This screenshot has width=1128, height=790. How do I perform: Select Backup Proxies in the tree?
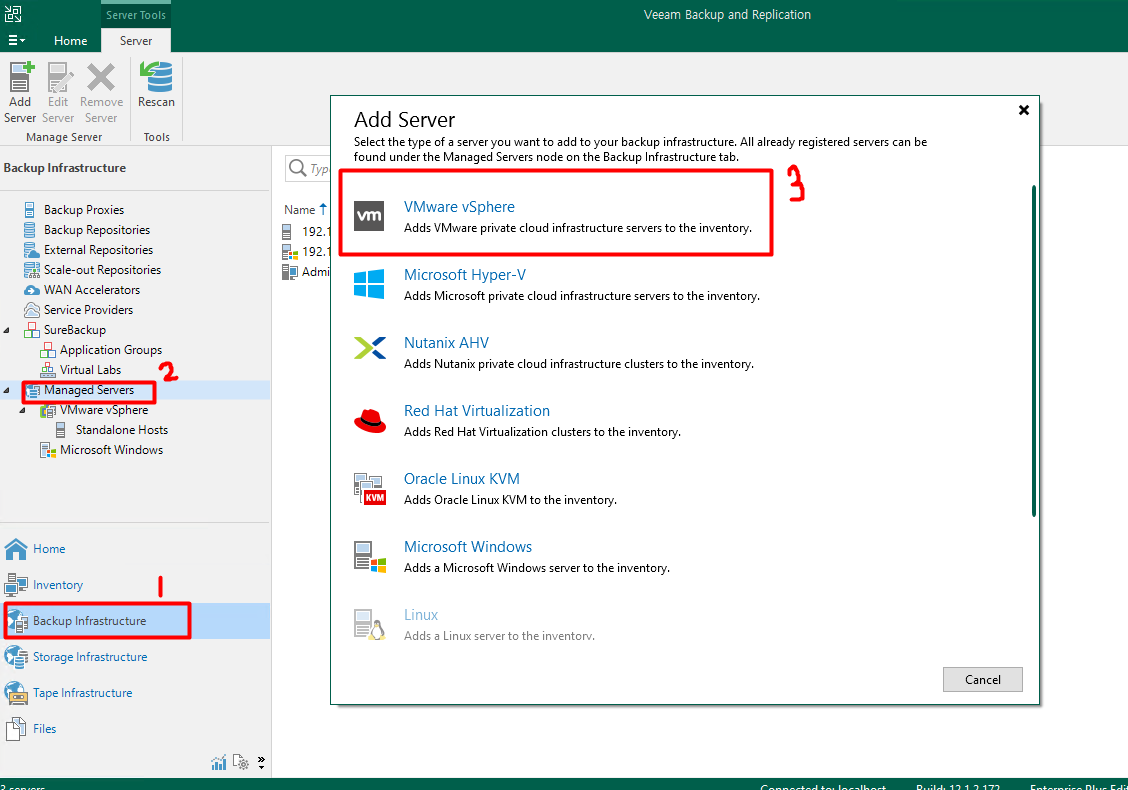tap(83, 209)
